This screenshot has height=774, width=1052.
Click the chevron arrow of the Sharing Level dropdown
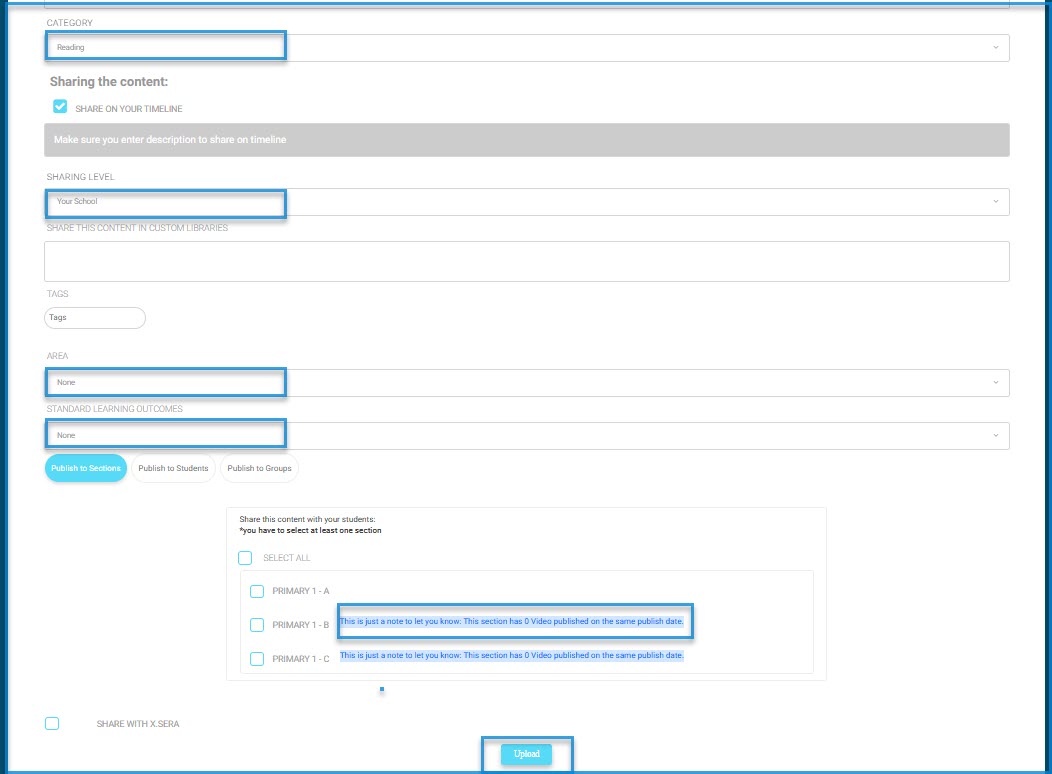point(995,202)
